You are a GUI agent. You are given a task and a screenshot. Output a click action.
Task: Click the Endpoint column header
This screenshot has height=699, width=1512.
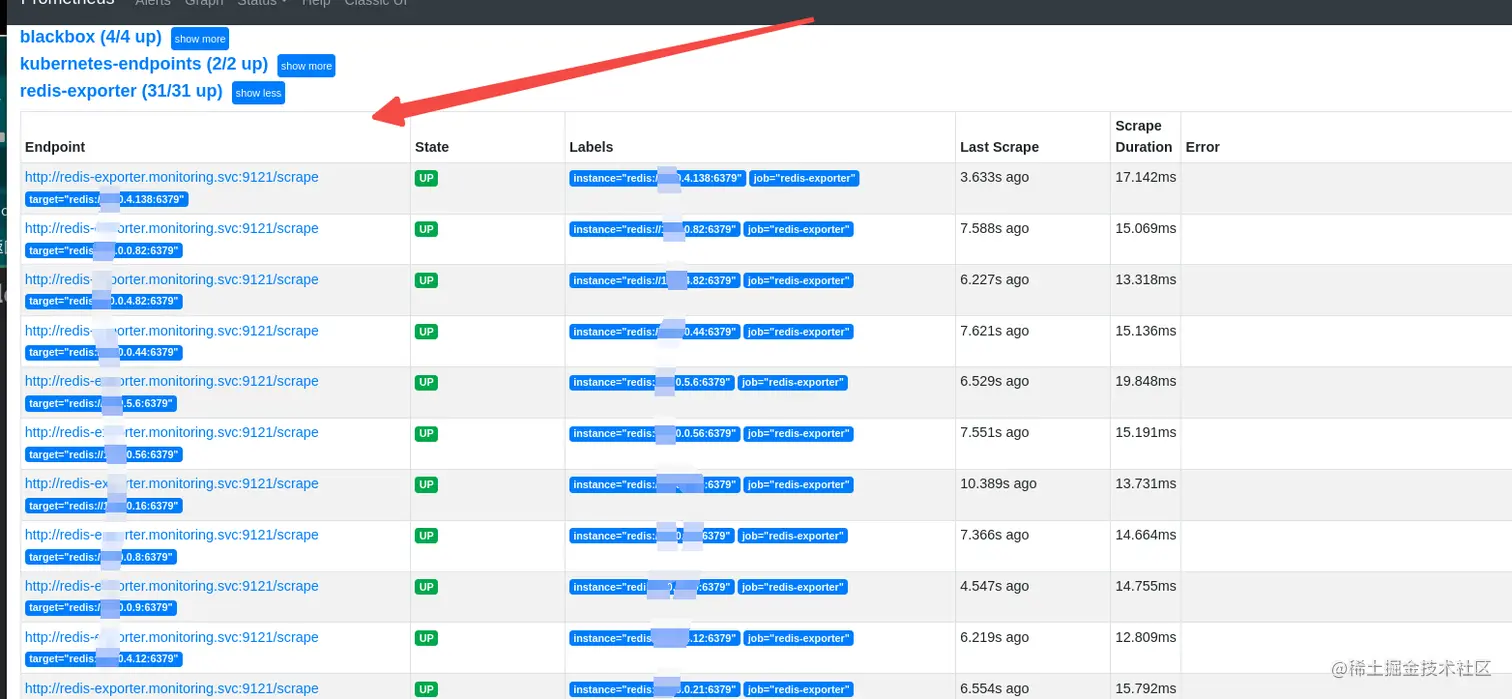55,147
